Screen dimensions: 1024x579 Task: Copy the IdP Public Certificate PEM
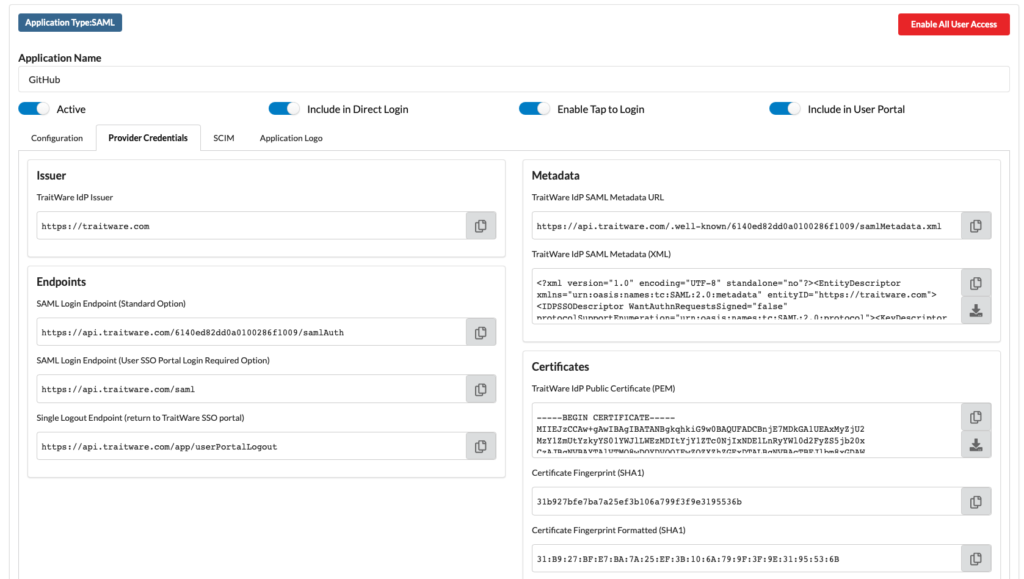tap(976, 416)
